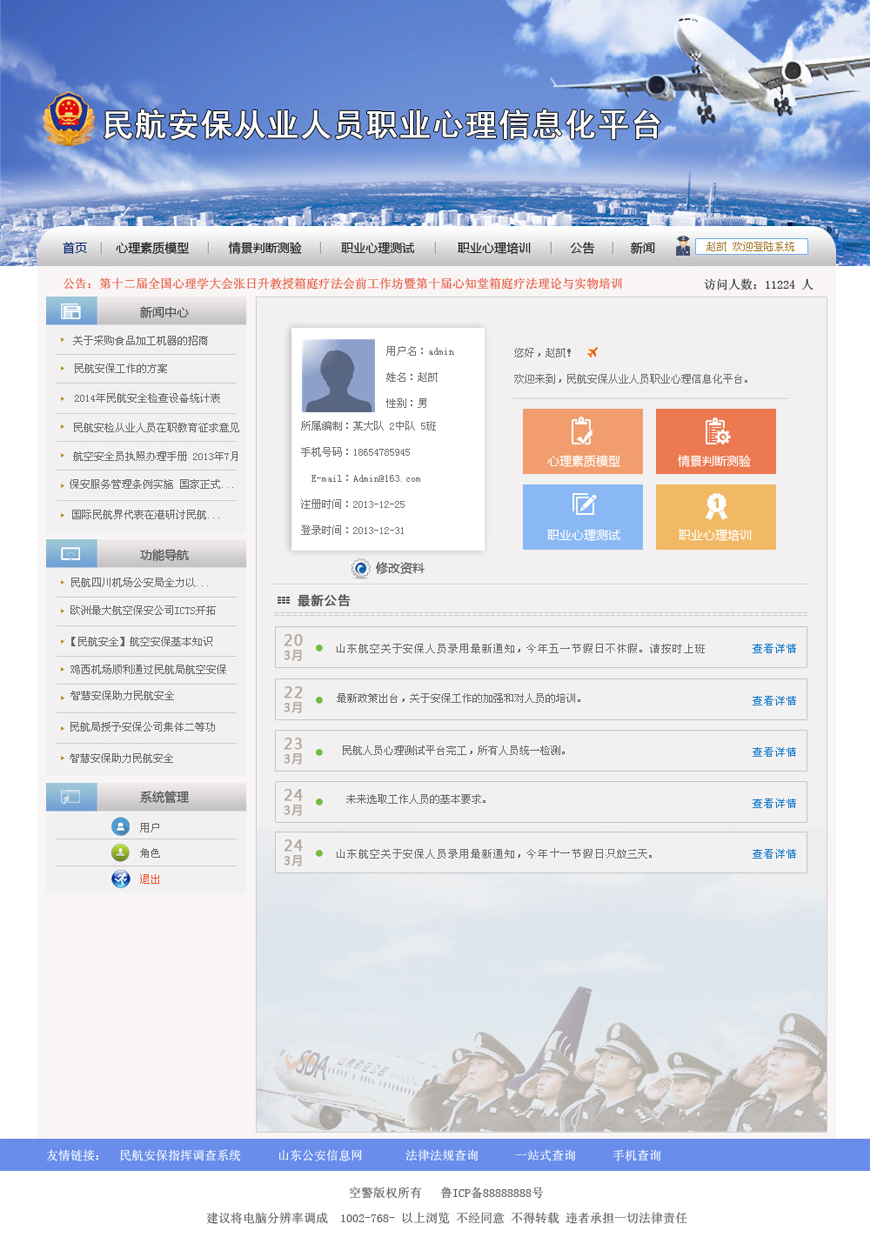The image size is (870, 1237).
Task: Click the 退出 globe icon to log out
Action: coord(120,879)
